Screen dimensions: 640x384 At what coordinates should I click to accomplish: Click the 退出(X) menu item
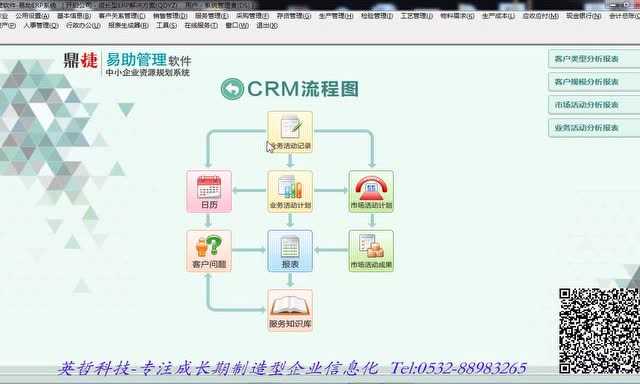(x=267, y=25)
